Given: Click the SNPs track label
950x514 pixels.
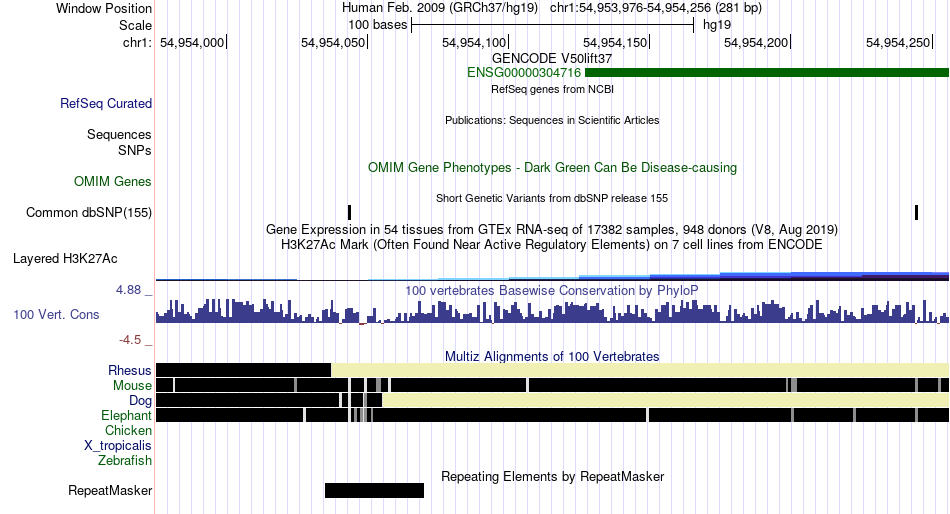Looking at the screenshot, I should pyautogui.click(x=135, y=150).
